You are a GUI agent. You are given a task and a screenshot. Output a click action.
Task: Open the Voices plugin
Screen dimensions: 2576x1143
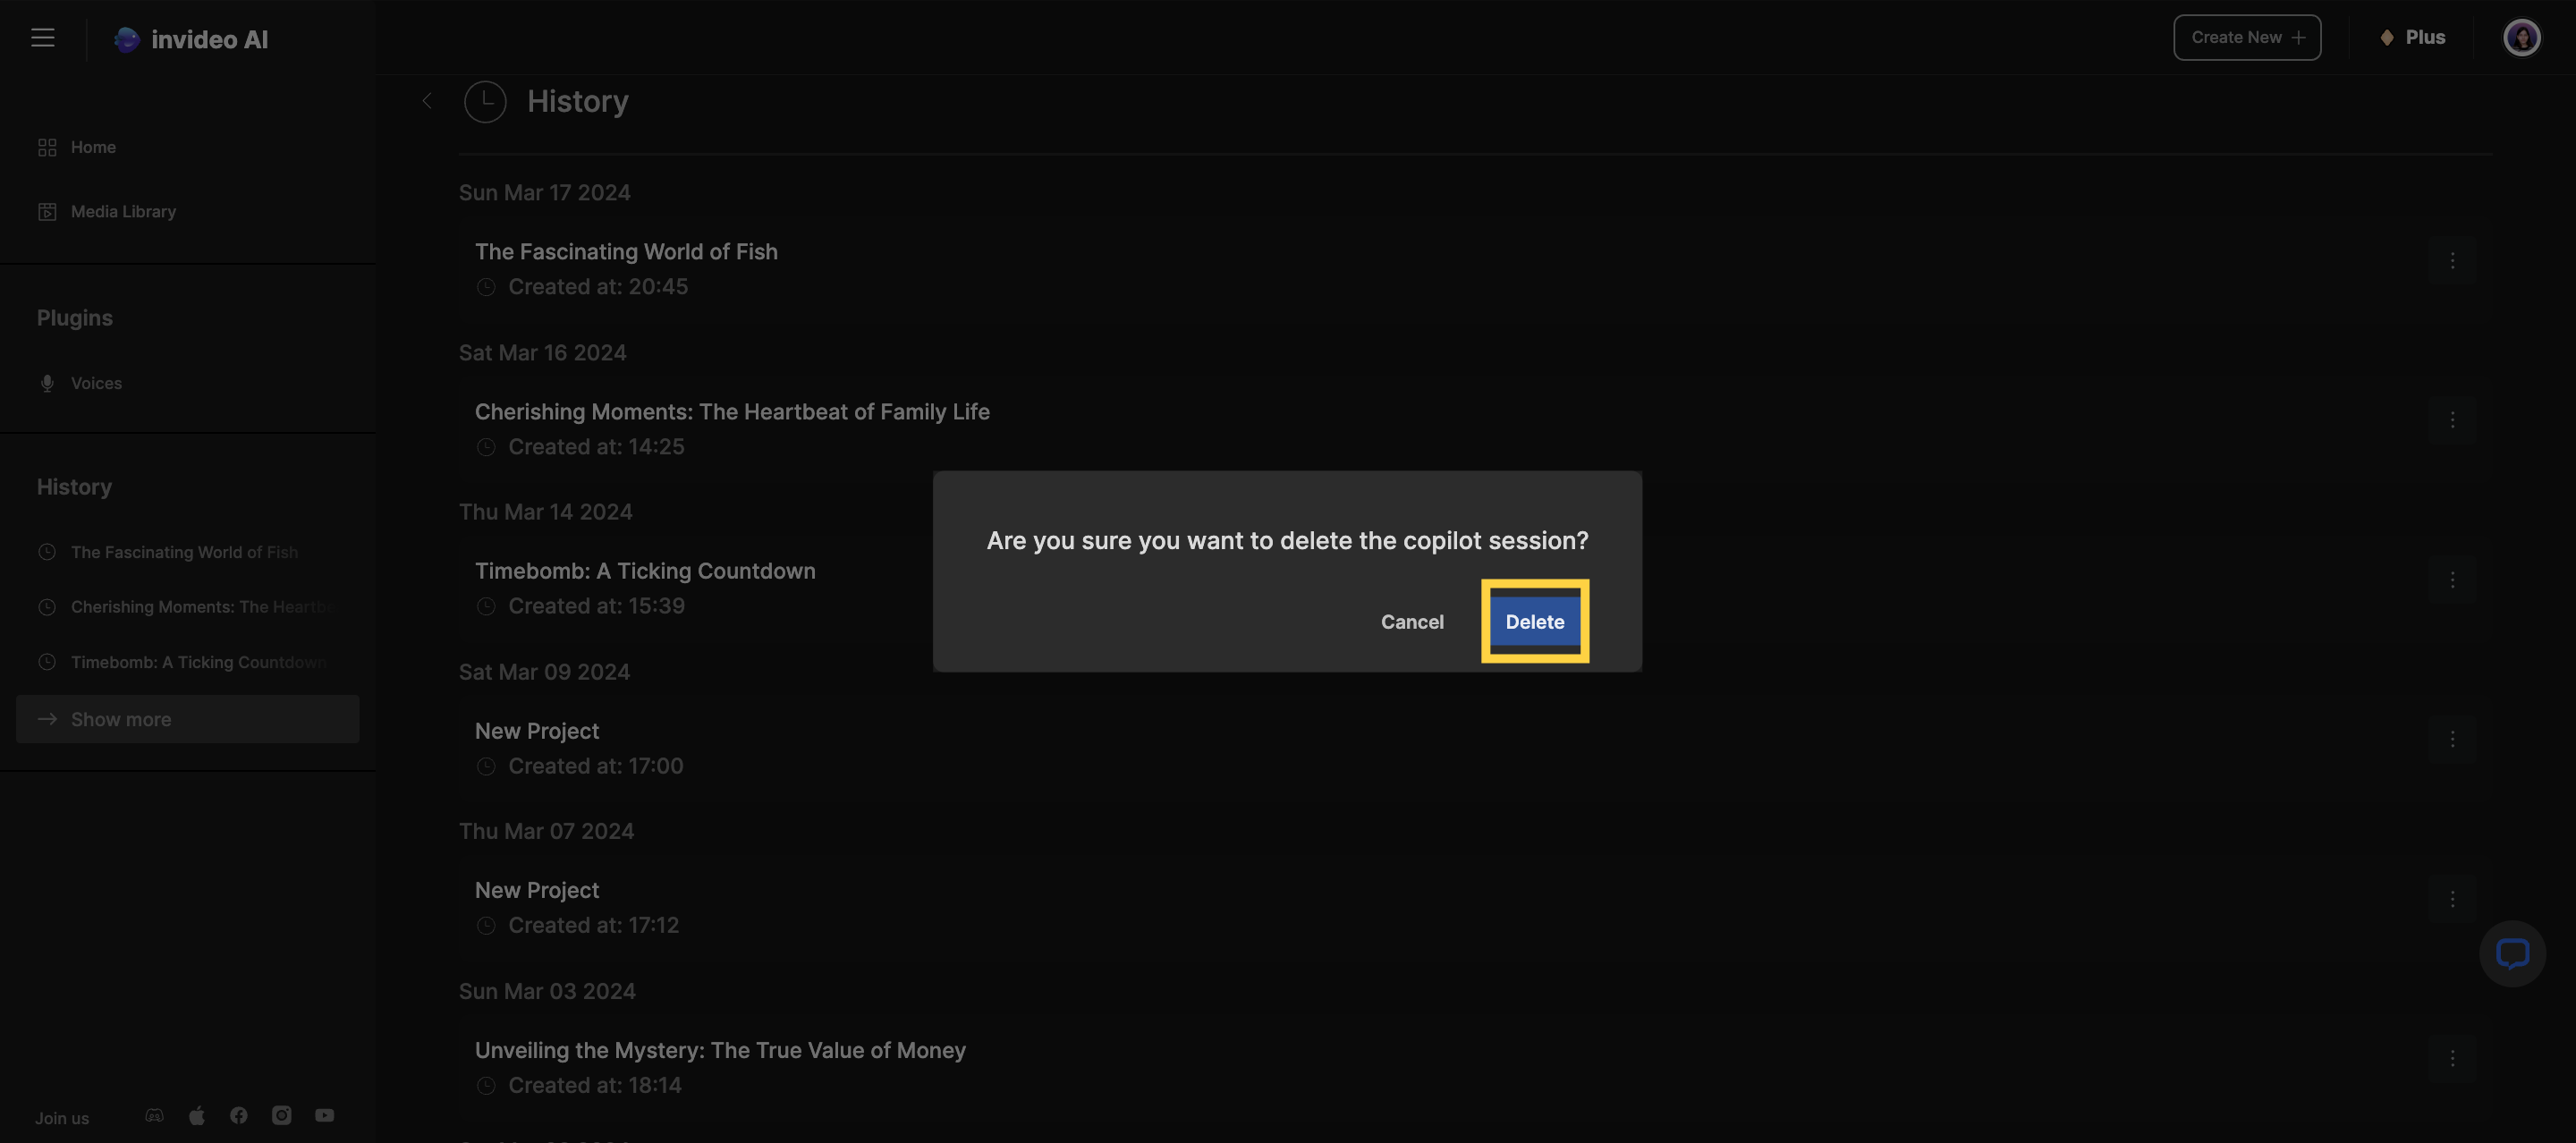point(96,383)
